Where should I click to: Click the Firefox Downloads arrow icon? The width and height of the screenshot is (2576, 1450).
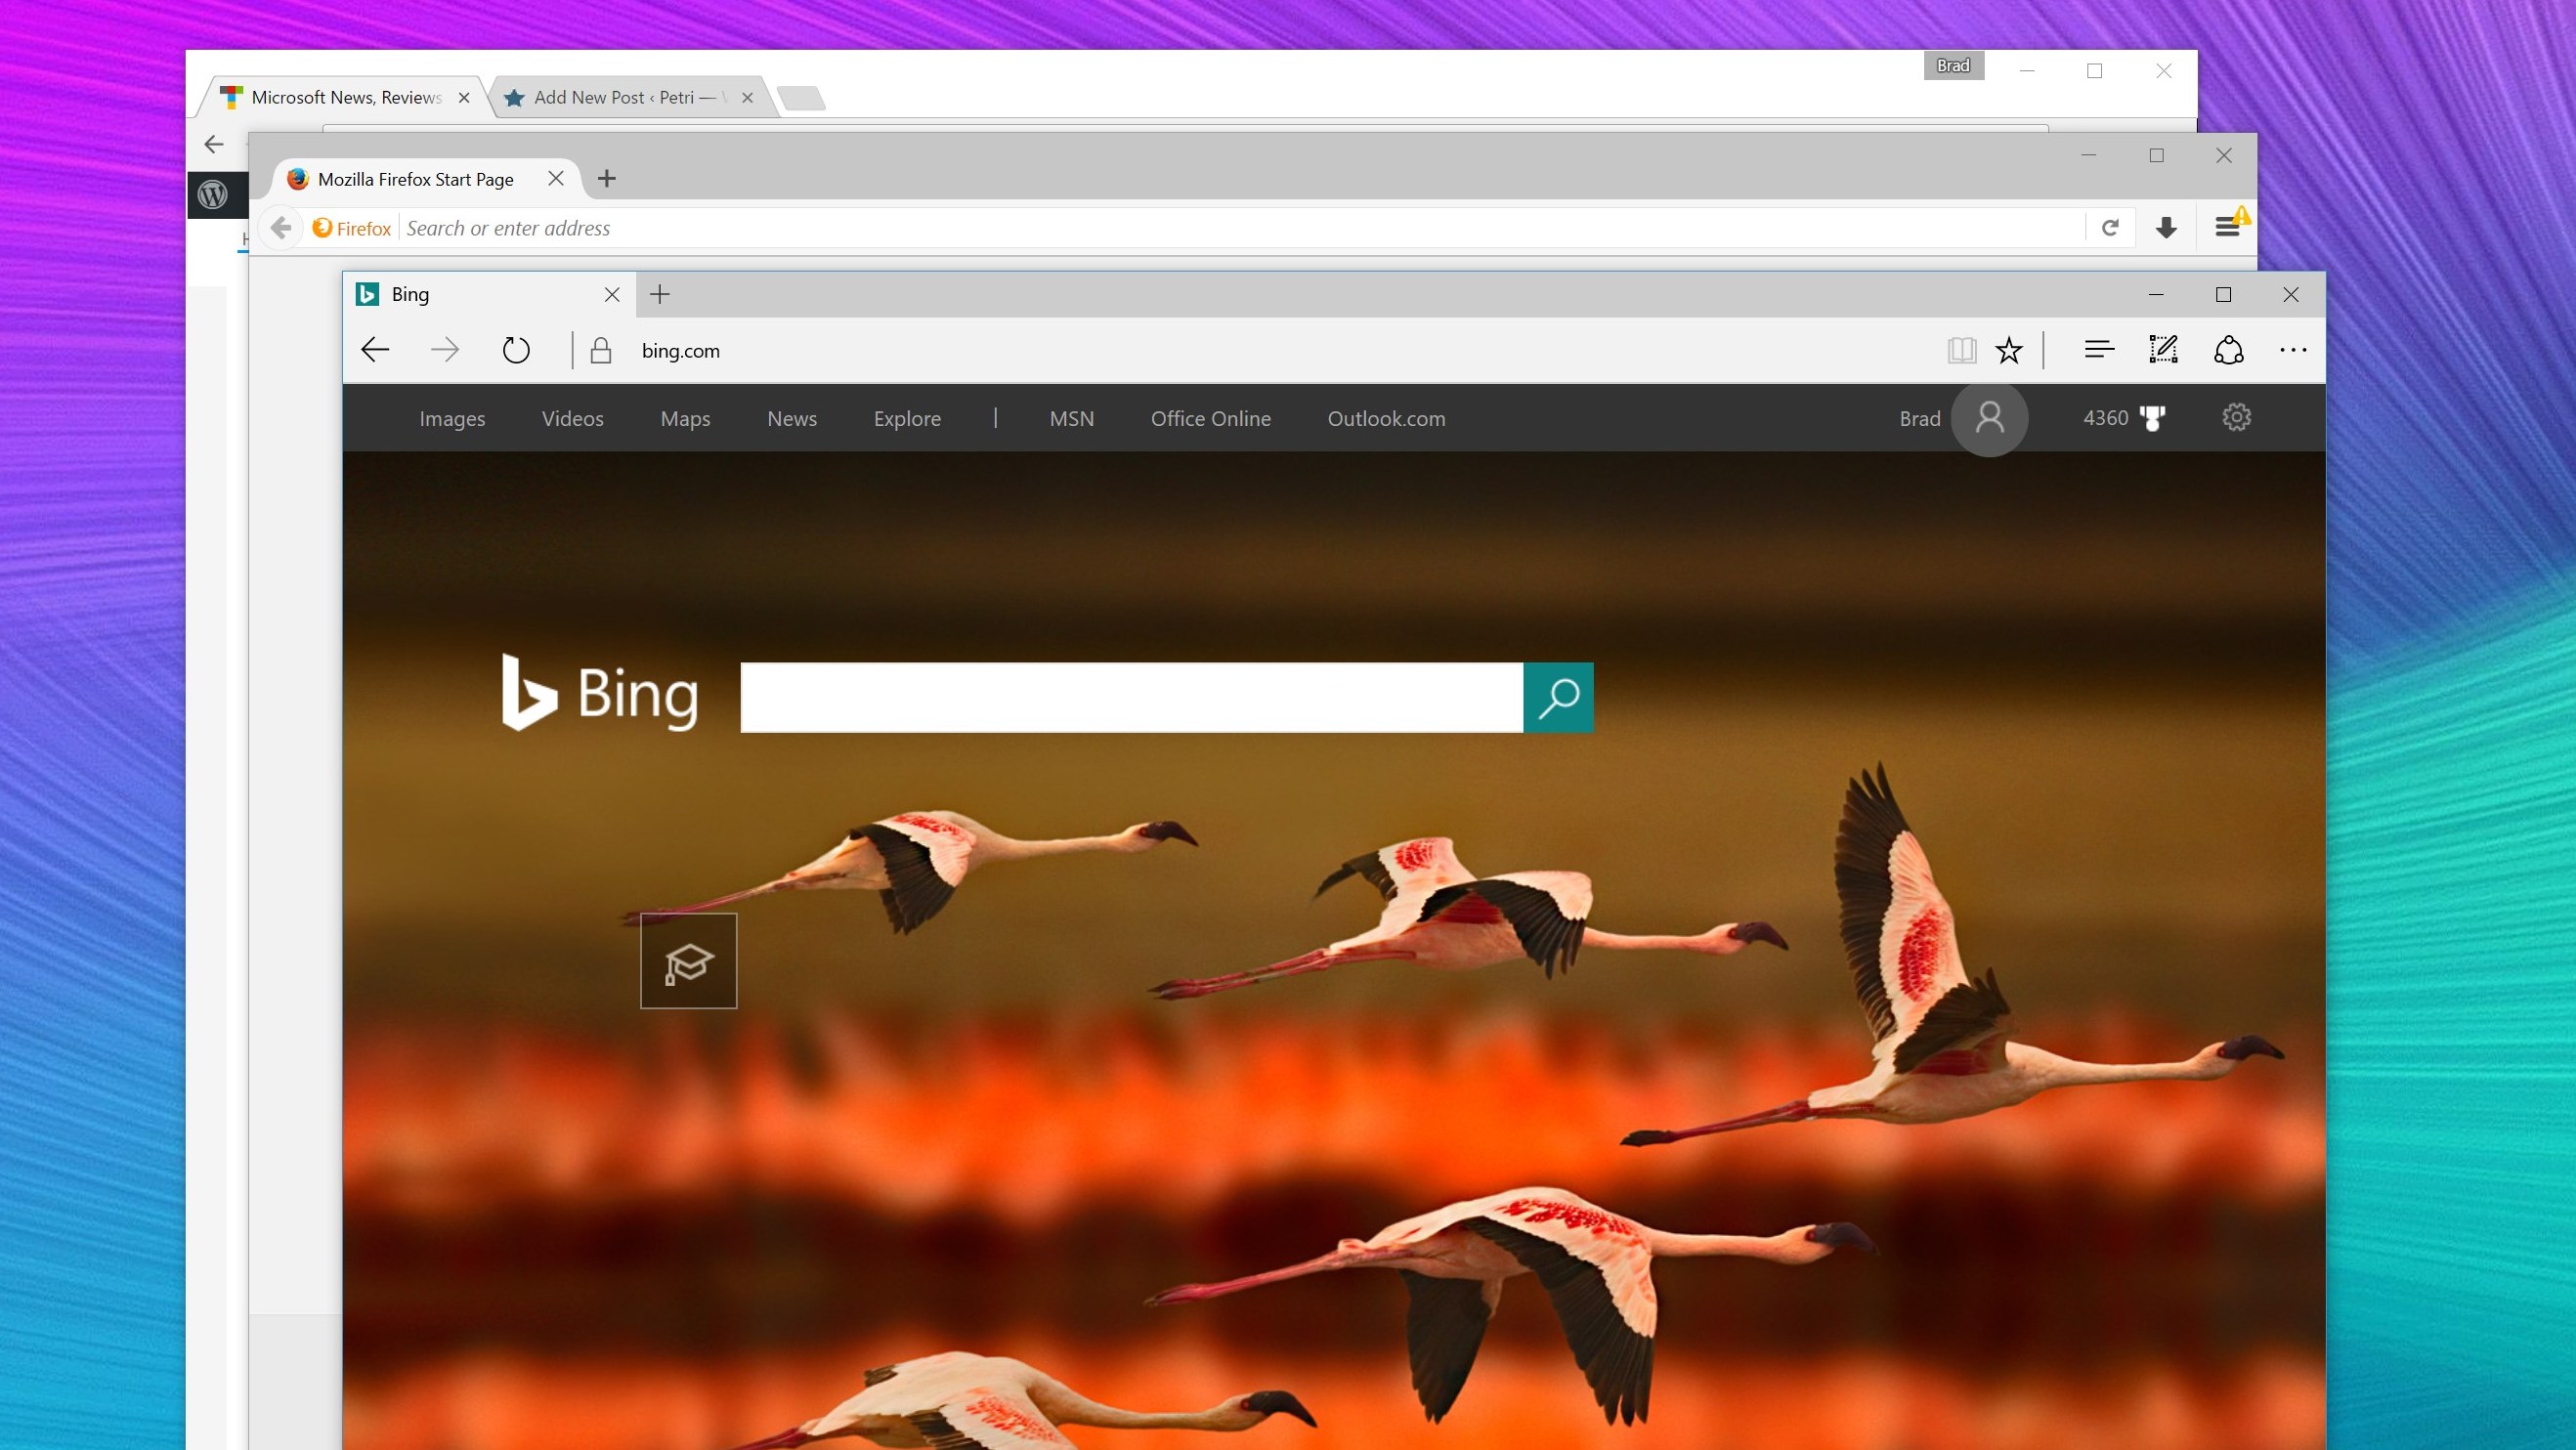(x=2166, y=227)
